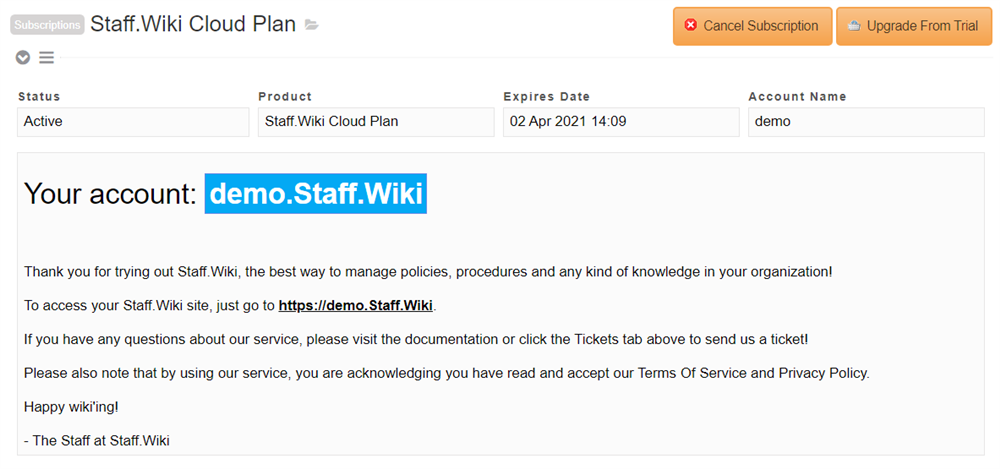Viewport: 1000px width, 469px height.
Task: Select the Status field showing Active
Action: [133, 122]
